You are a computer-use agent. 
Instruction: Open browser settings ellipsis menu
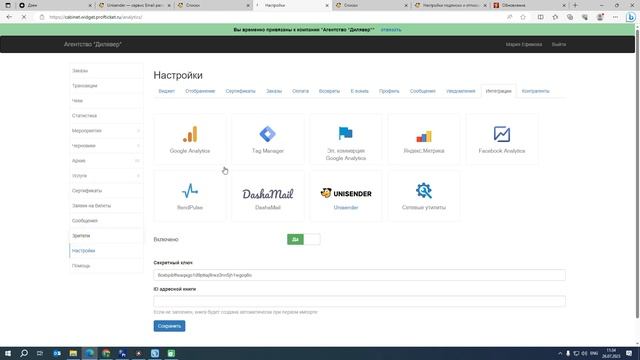[615, 17]
